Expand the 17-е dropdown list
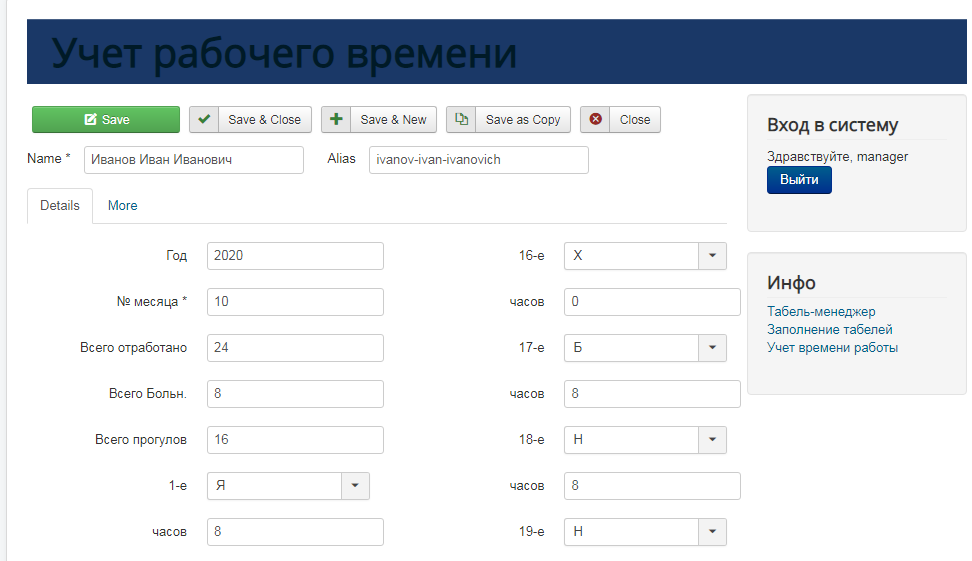 (x=712, y=348)
